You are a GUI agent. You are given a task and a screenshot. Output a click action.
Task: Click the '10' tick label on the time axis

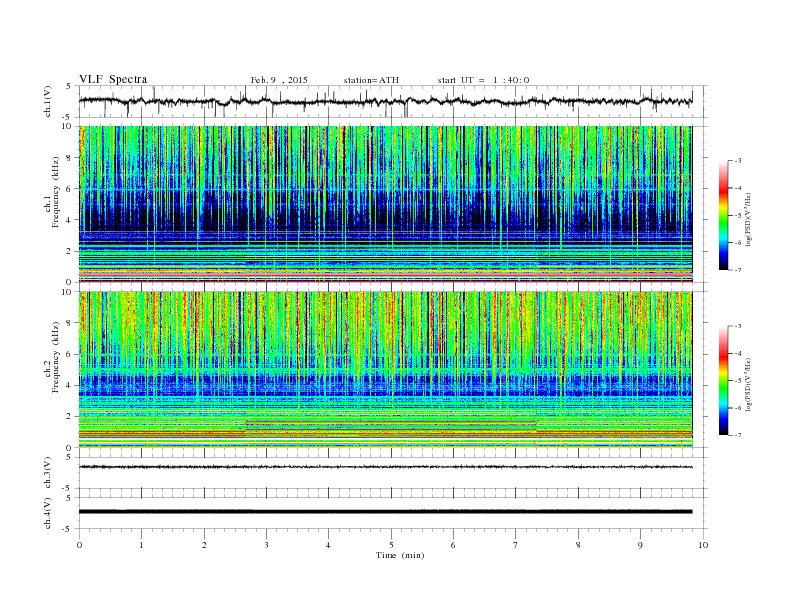703,545
